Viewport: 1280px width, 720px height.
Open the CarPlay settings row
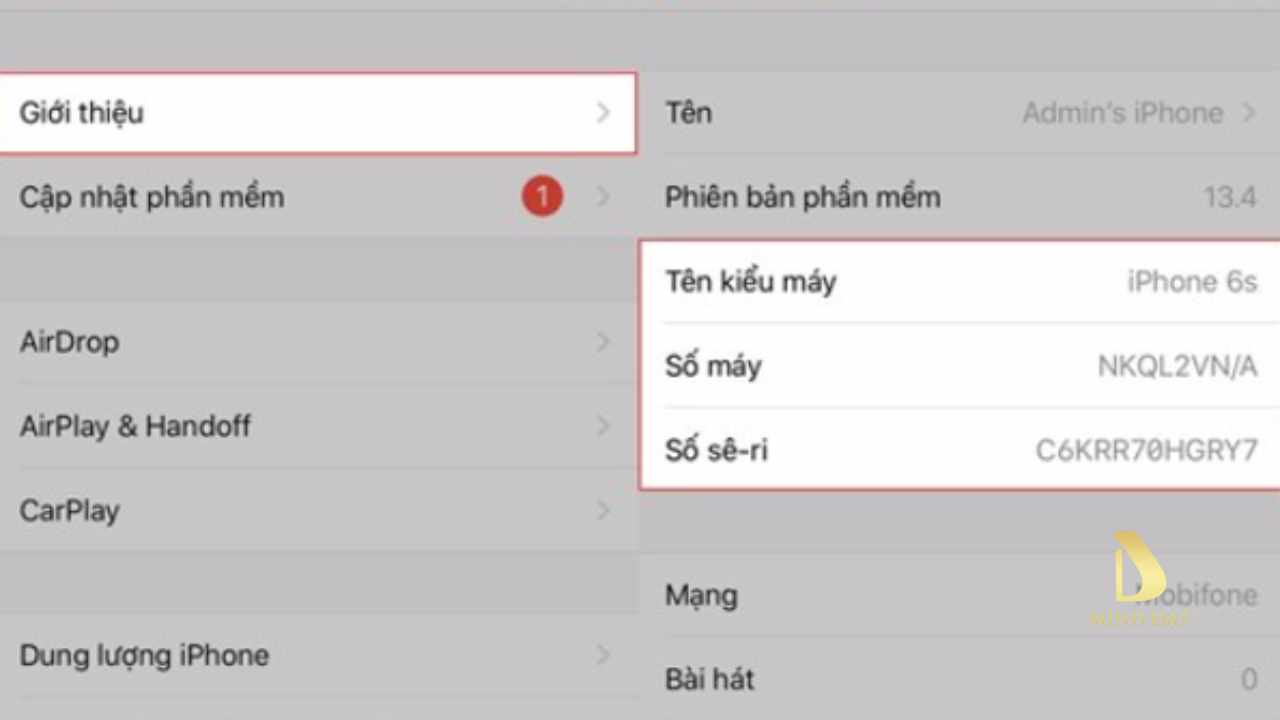pyautogui.click(x=318, y=511)
